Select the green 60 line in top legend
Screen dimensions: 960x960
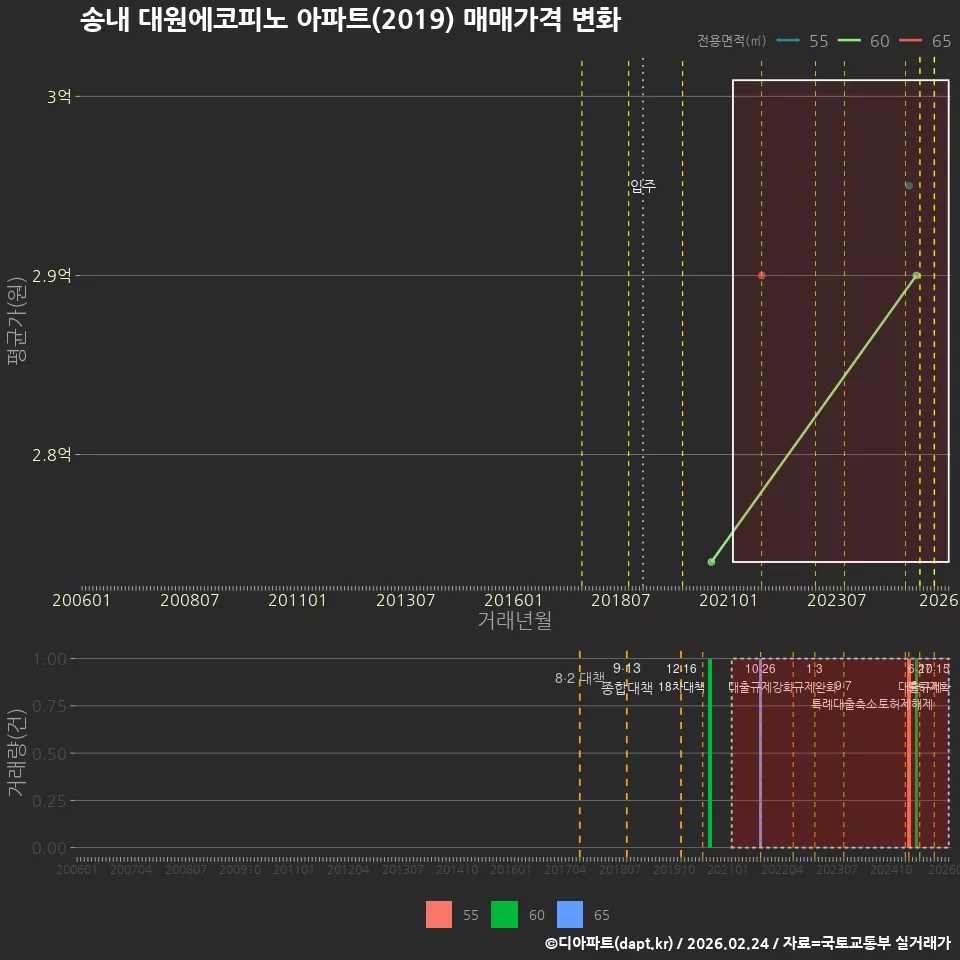849,41
